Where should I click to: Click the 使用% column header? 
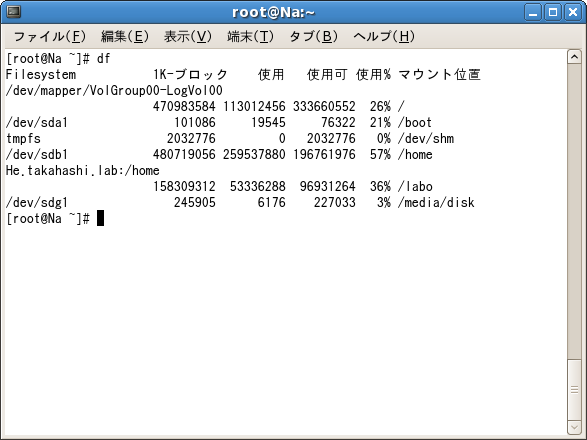tap(373, 75)
